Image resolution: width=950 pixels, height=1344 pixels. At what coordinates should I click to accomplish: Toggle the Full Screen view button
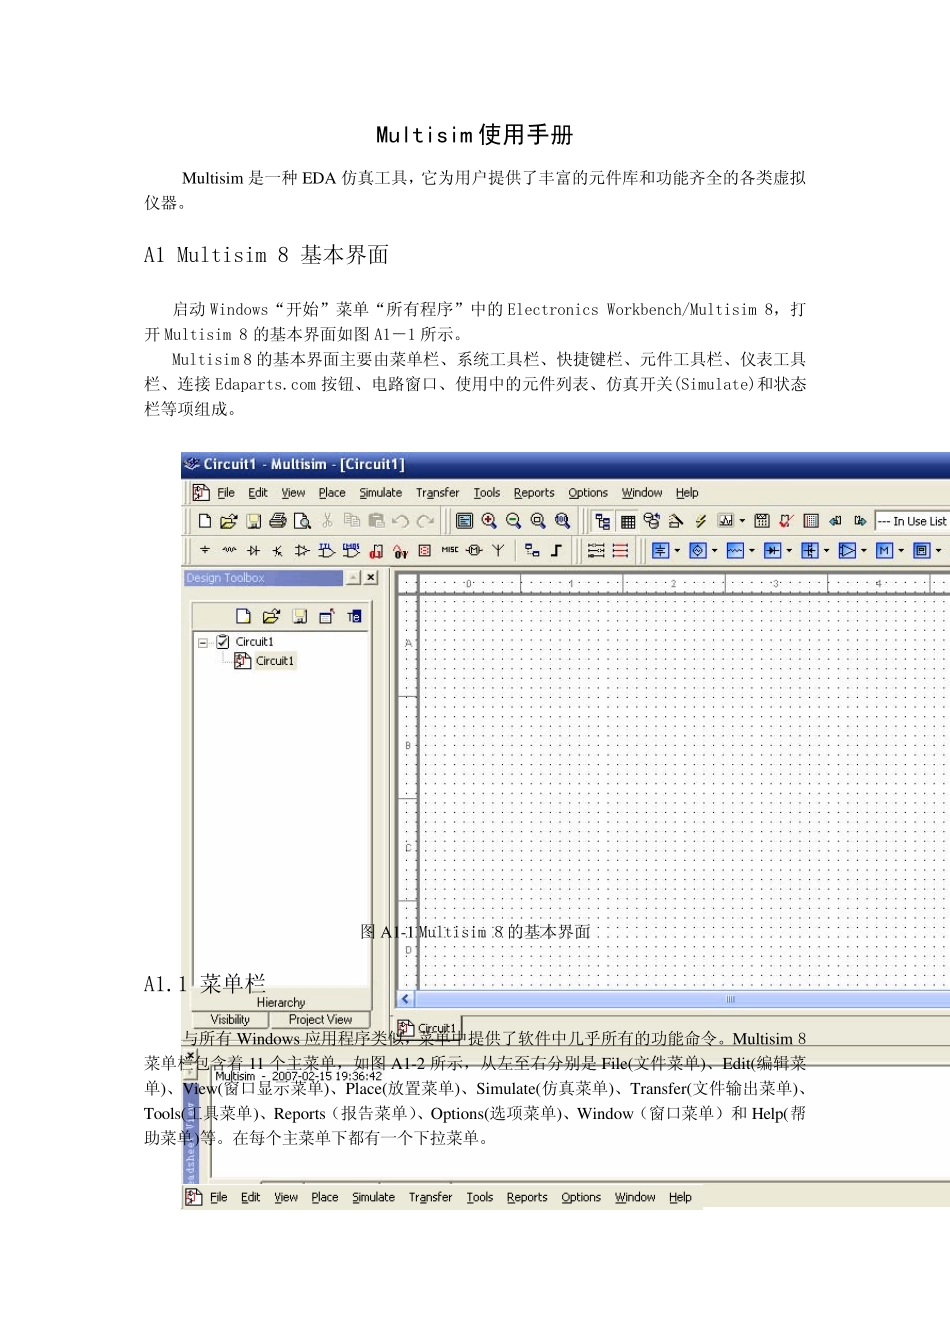click(x=464, y=521)
